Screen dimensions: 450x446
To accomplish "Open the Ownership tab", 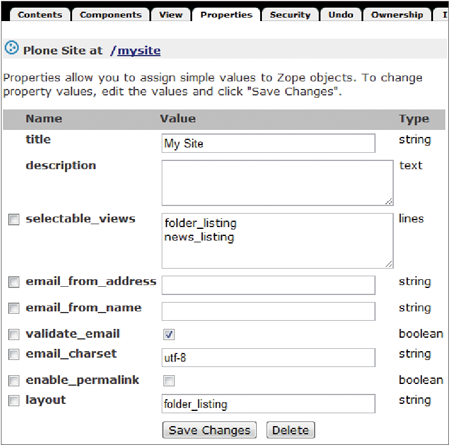I will coord(397,15).
